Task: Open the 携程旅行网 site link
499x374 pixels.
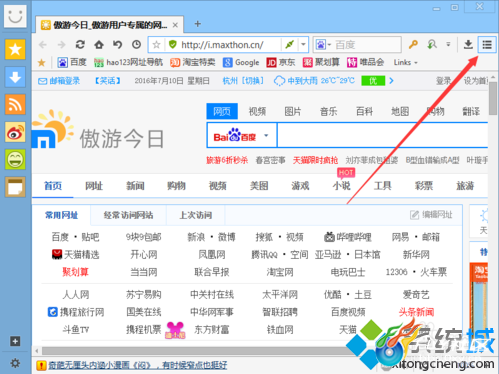Action: [x=76, y=312]
